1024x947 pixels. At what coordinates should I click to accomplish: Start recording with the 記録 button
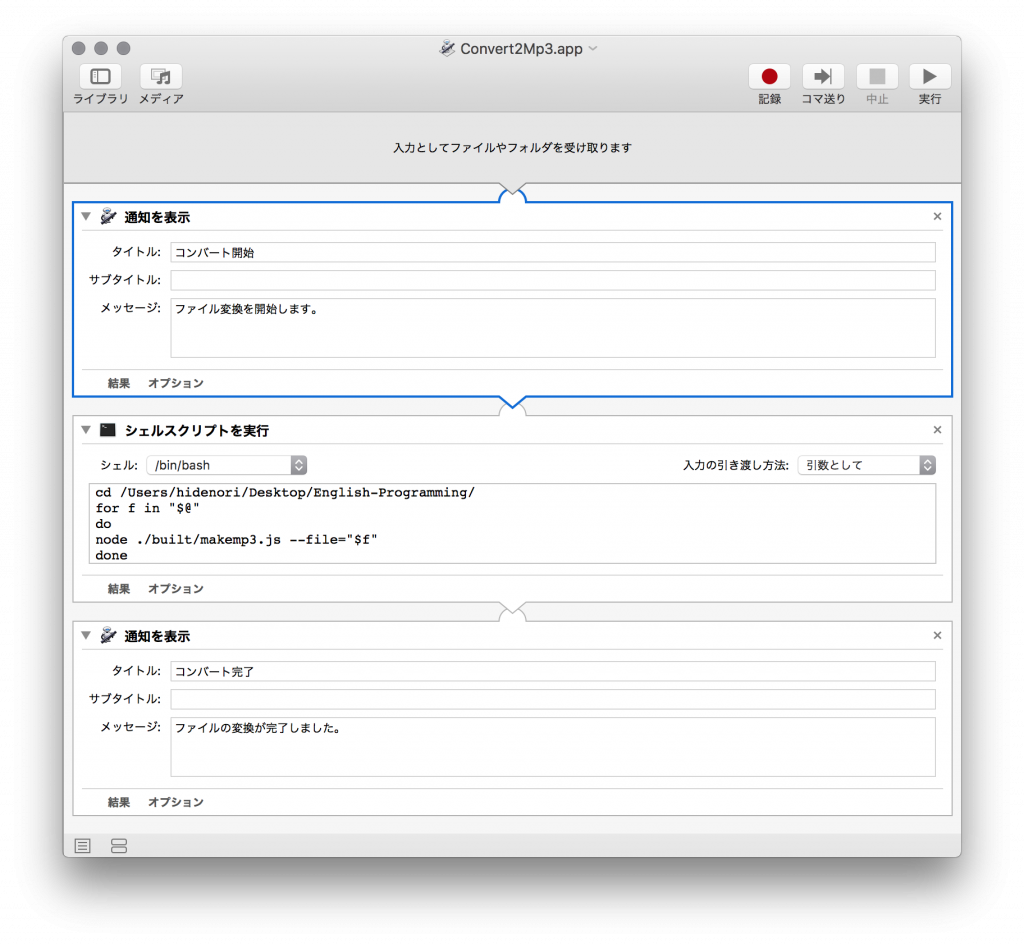point(769,76)
